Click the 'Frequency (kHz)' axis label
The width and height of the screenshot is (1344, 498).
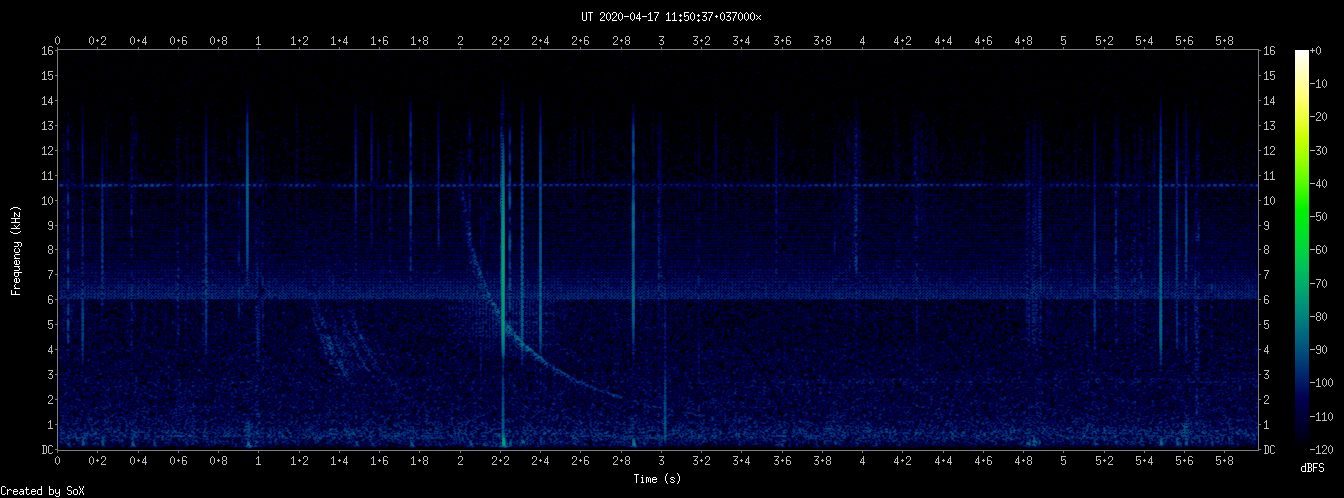pos(16,250)
